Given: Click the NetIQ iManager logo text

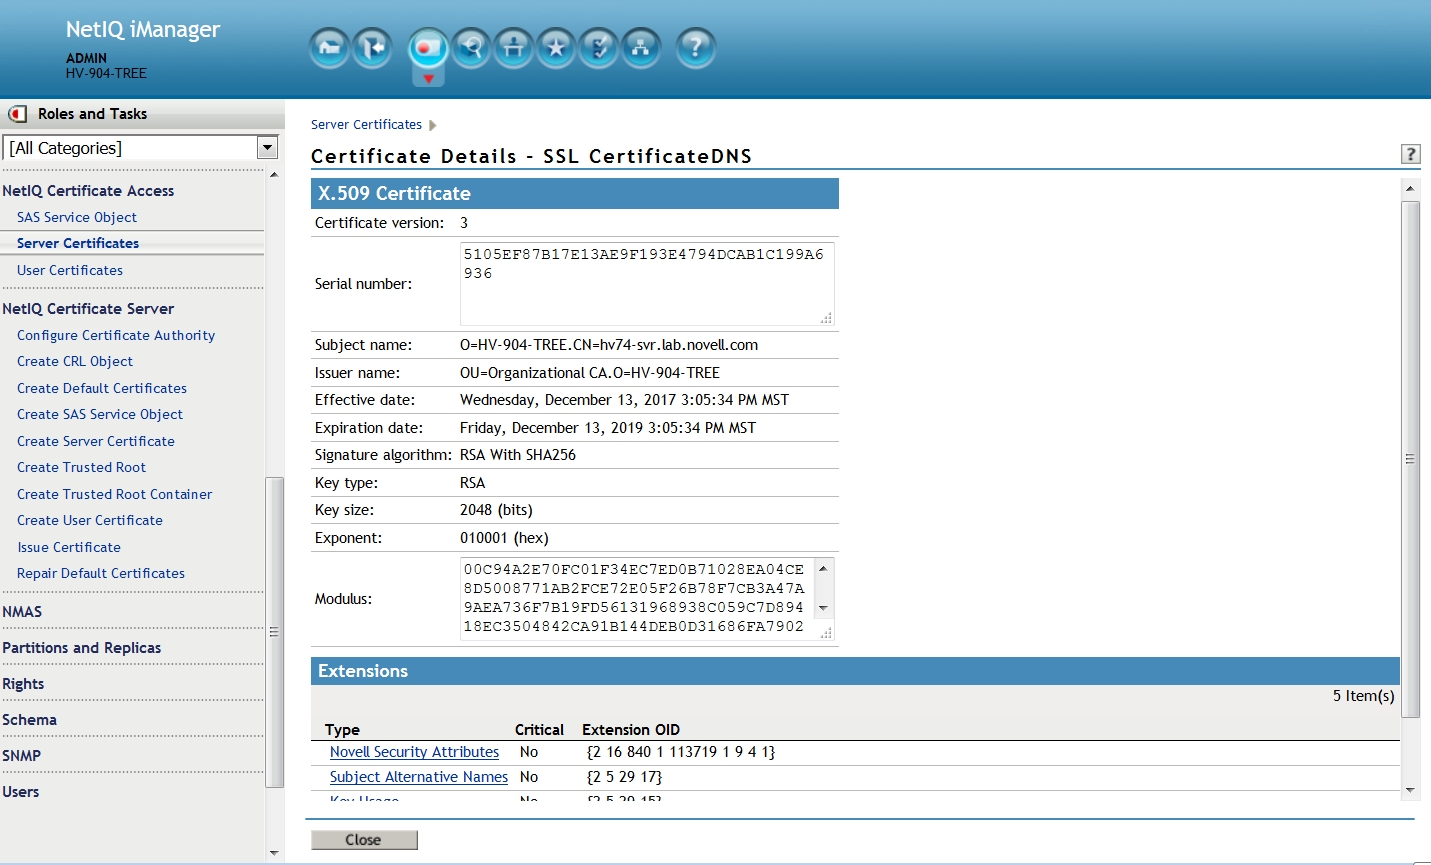Looking at the screenshot, I should (x=143, y=30).
